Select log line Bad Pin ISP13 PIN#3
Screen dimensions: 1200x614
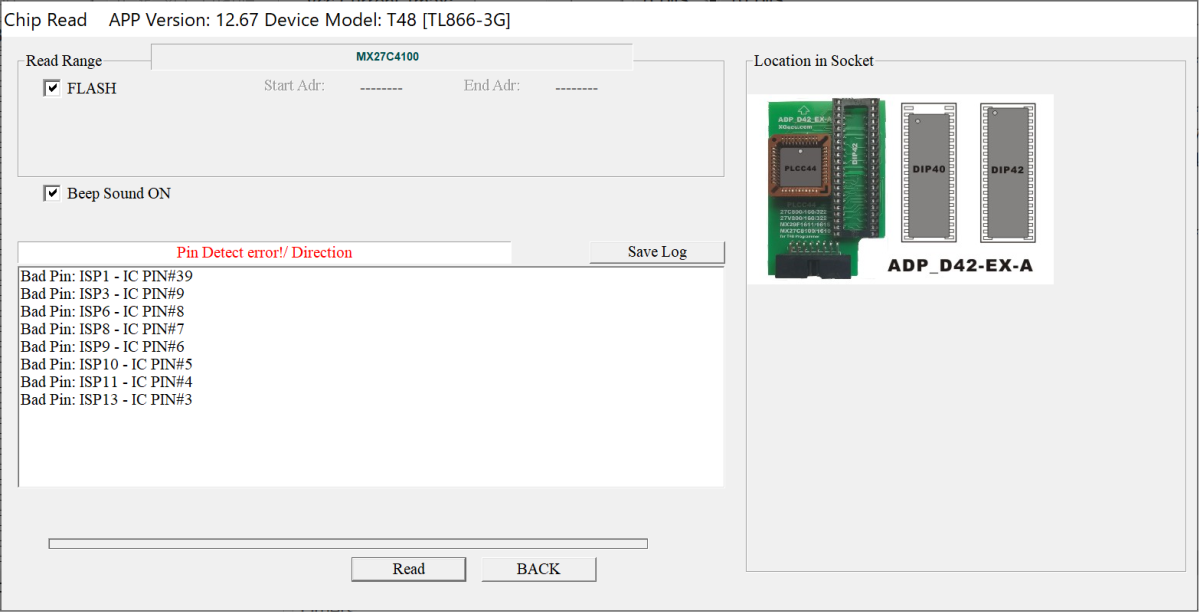[107, 400]
